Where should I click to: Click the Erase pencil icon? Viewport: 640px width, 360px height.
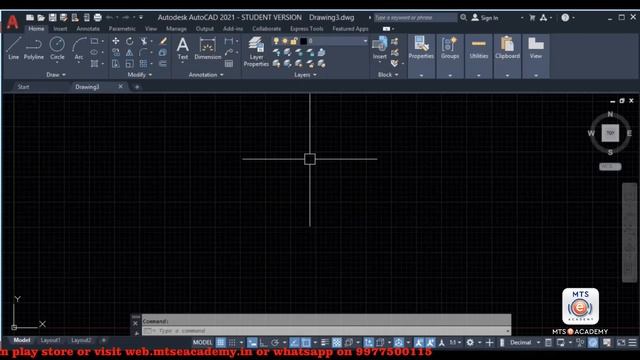point(163,41)
